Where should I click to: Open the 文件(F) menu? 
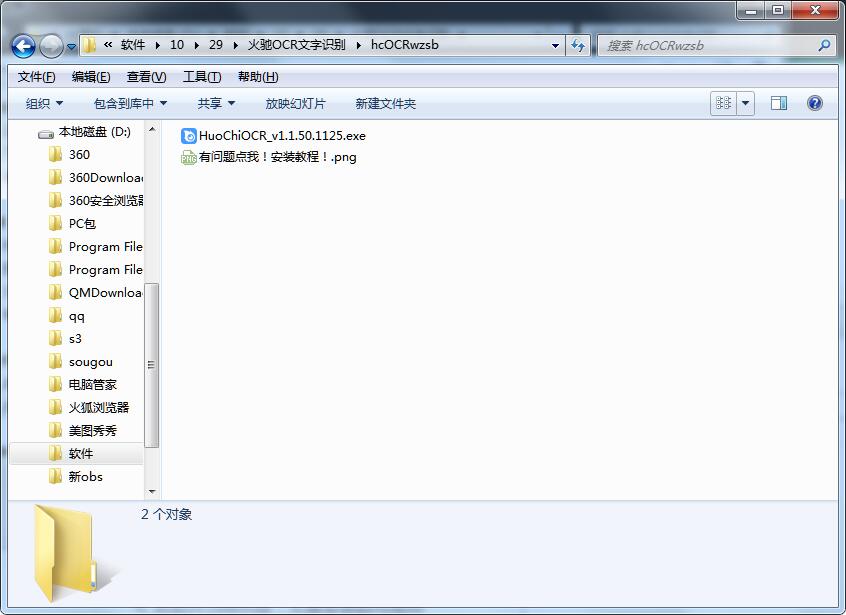(x=36, y=77)
